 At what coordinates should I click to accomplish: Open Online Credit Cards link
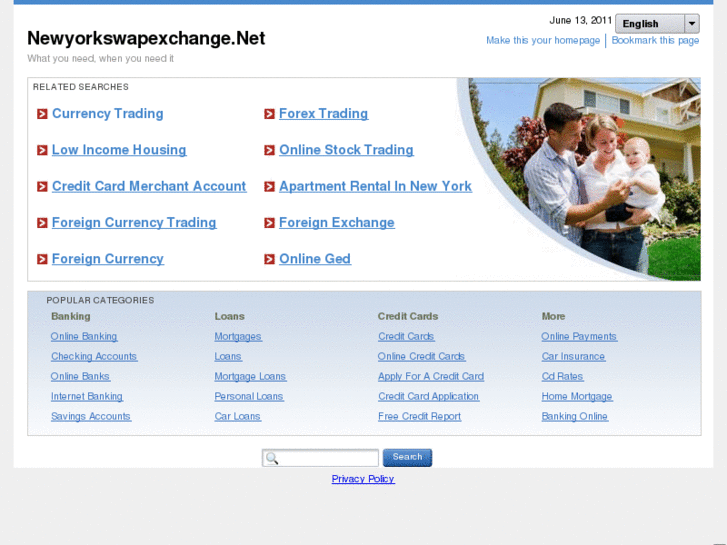[x=421, y=357]
